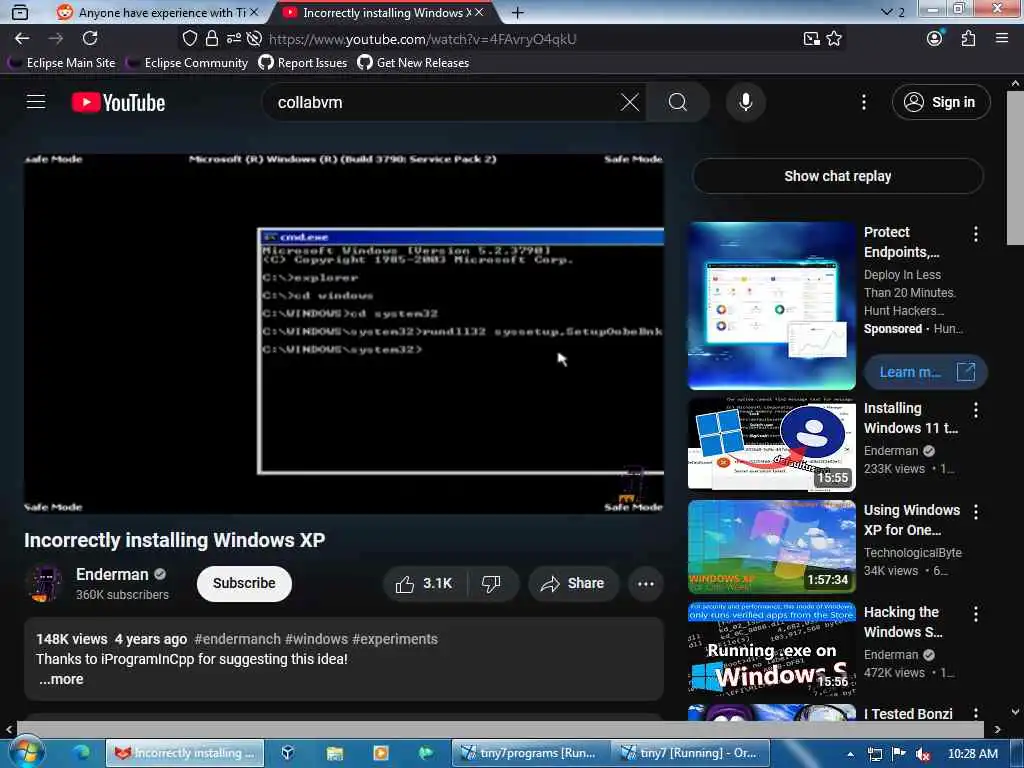Go back to the previous page
The image size is (1024, 768).
point(22,39)
